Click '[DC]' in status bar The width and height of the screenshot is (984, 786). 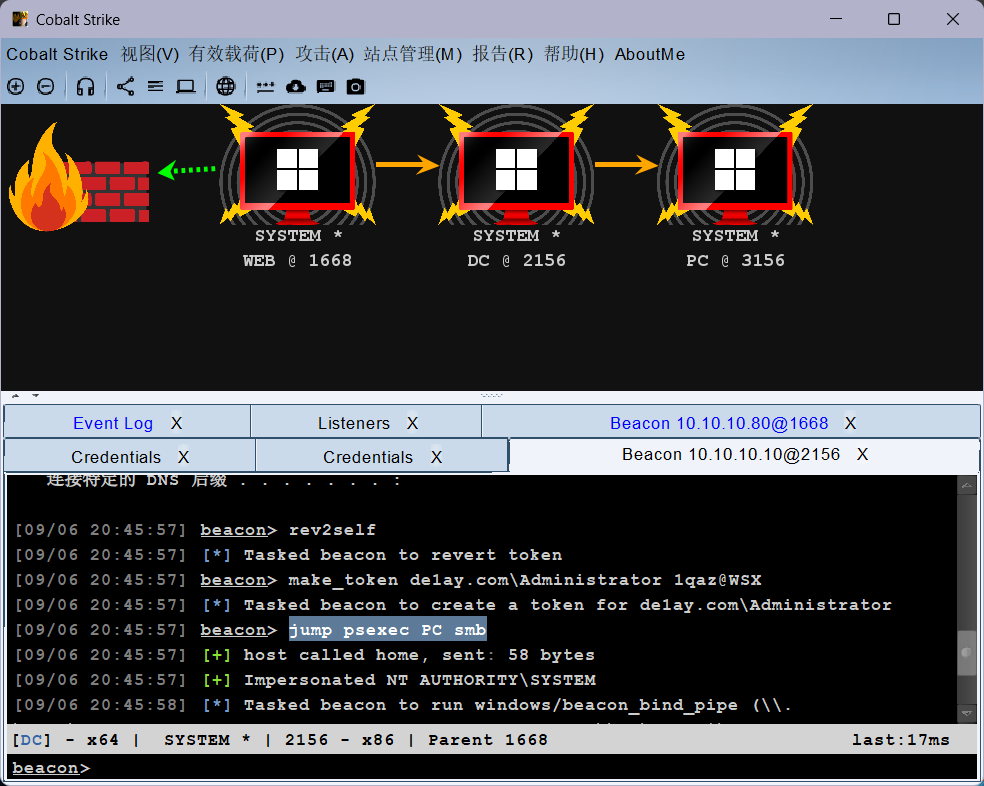coord(31,740)
